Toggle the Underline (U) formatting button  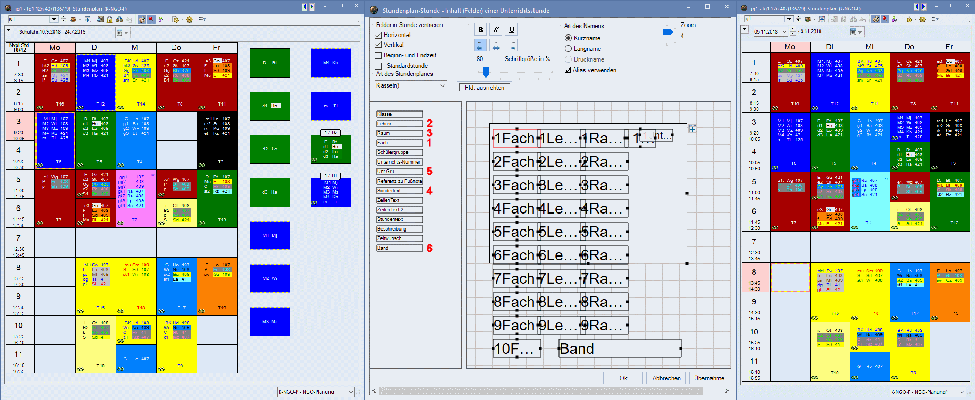click(x=513, y=30)
